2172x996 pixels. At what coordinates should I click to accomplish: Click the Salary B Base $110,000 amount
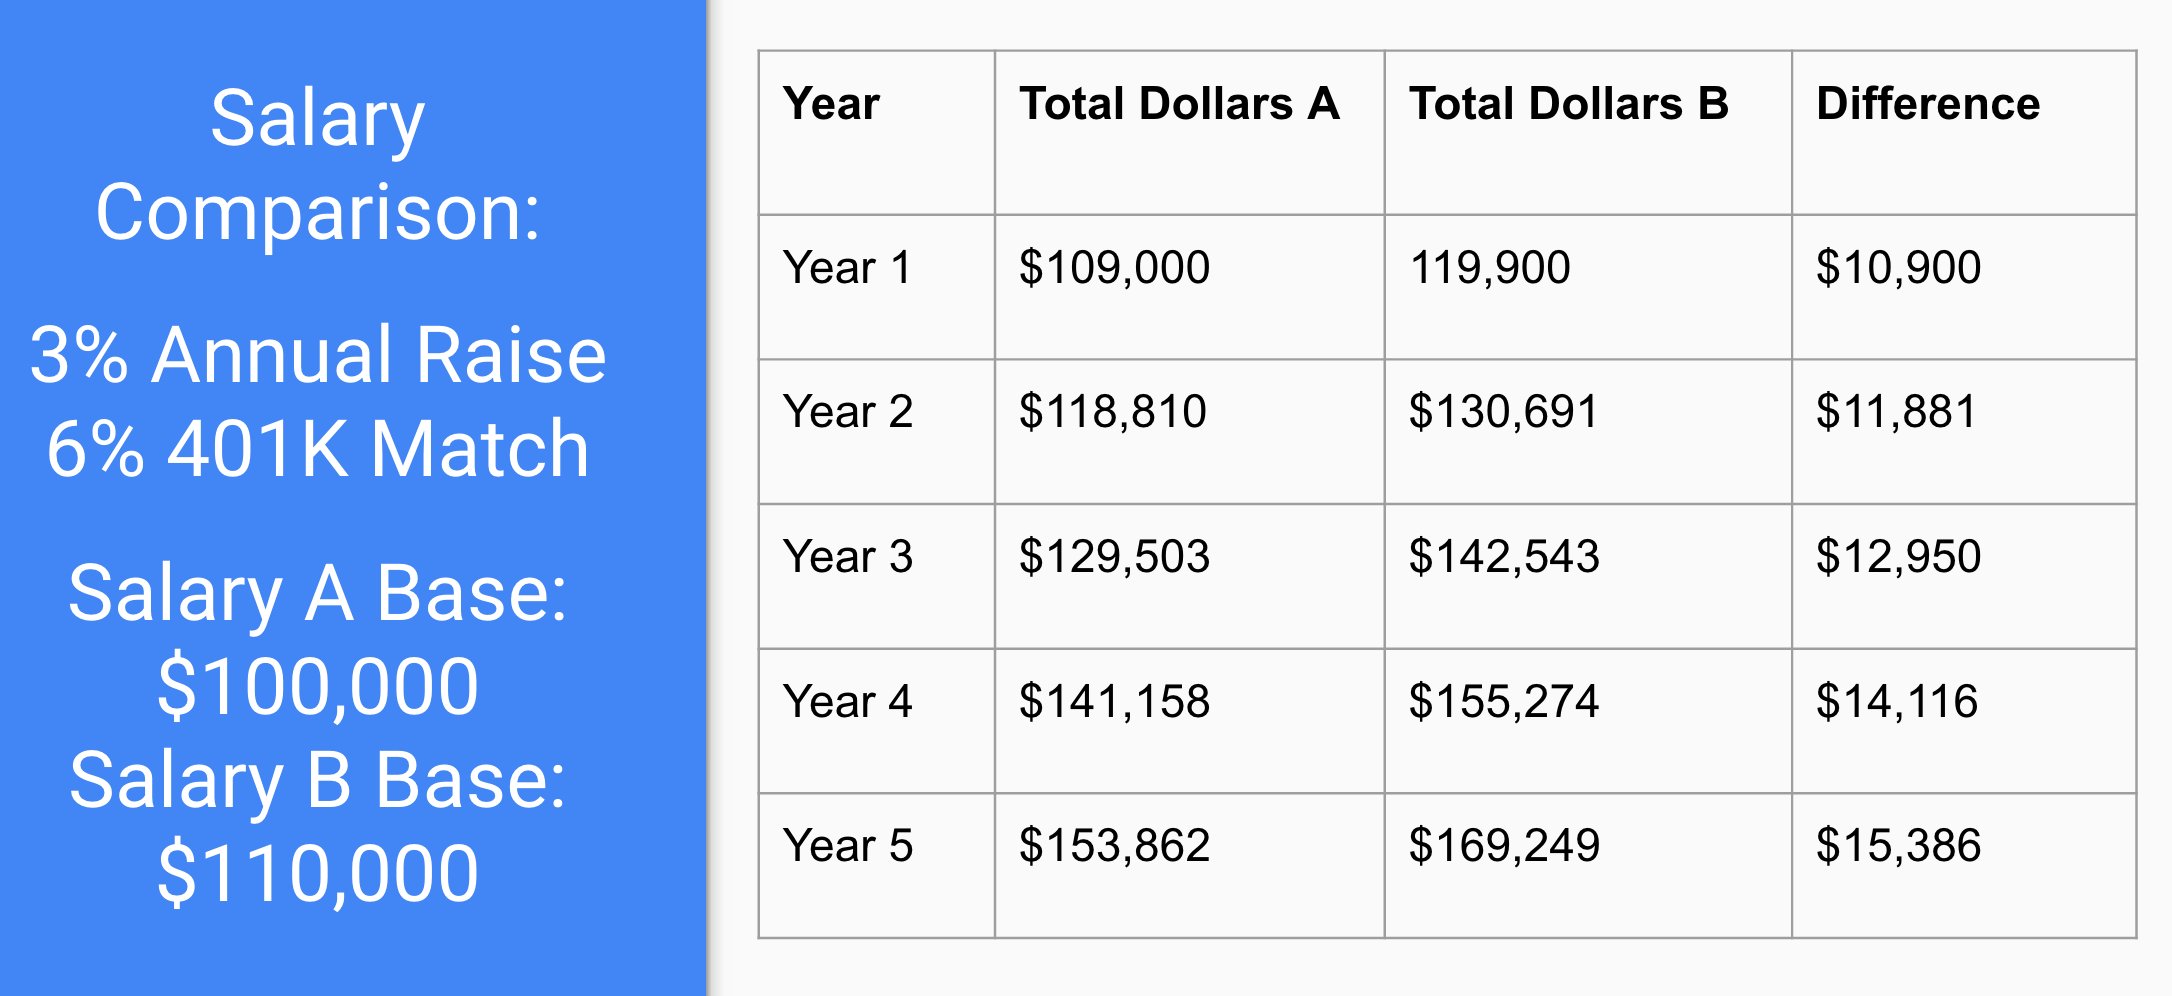point(318,873)
